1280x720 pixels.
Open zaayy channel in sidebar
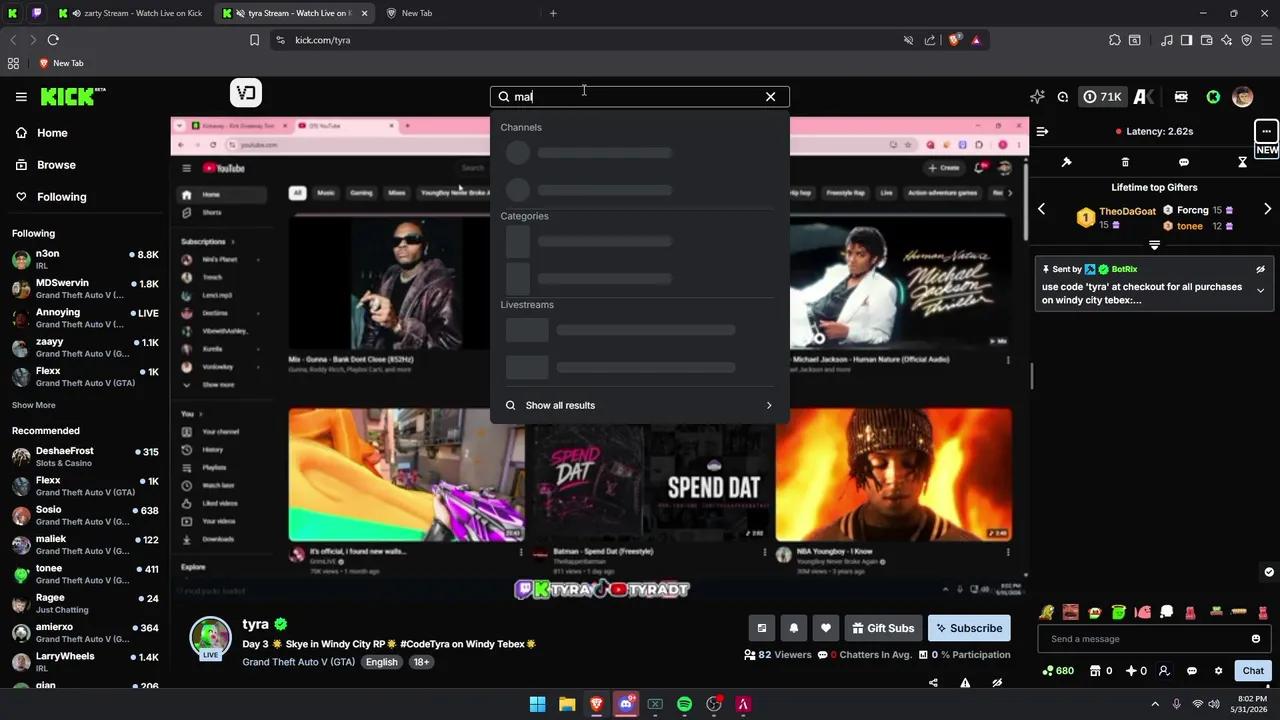pos(85,347)
